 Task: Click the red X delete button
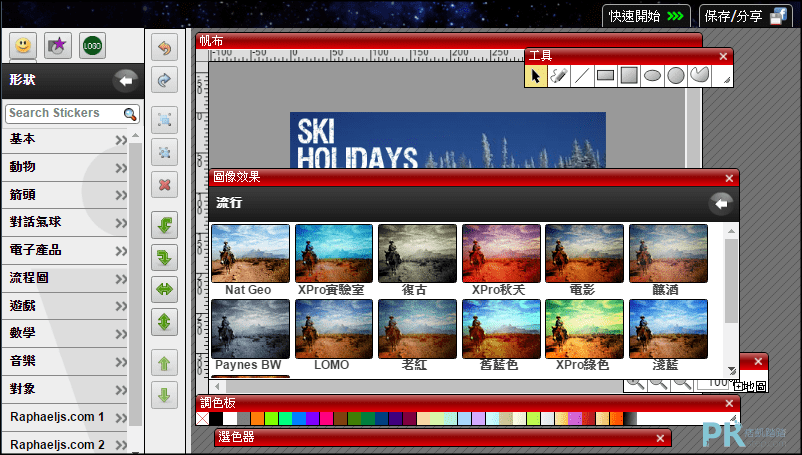coord(164,185)
